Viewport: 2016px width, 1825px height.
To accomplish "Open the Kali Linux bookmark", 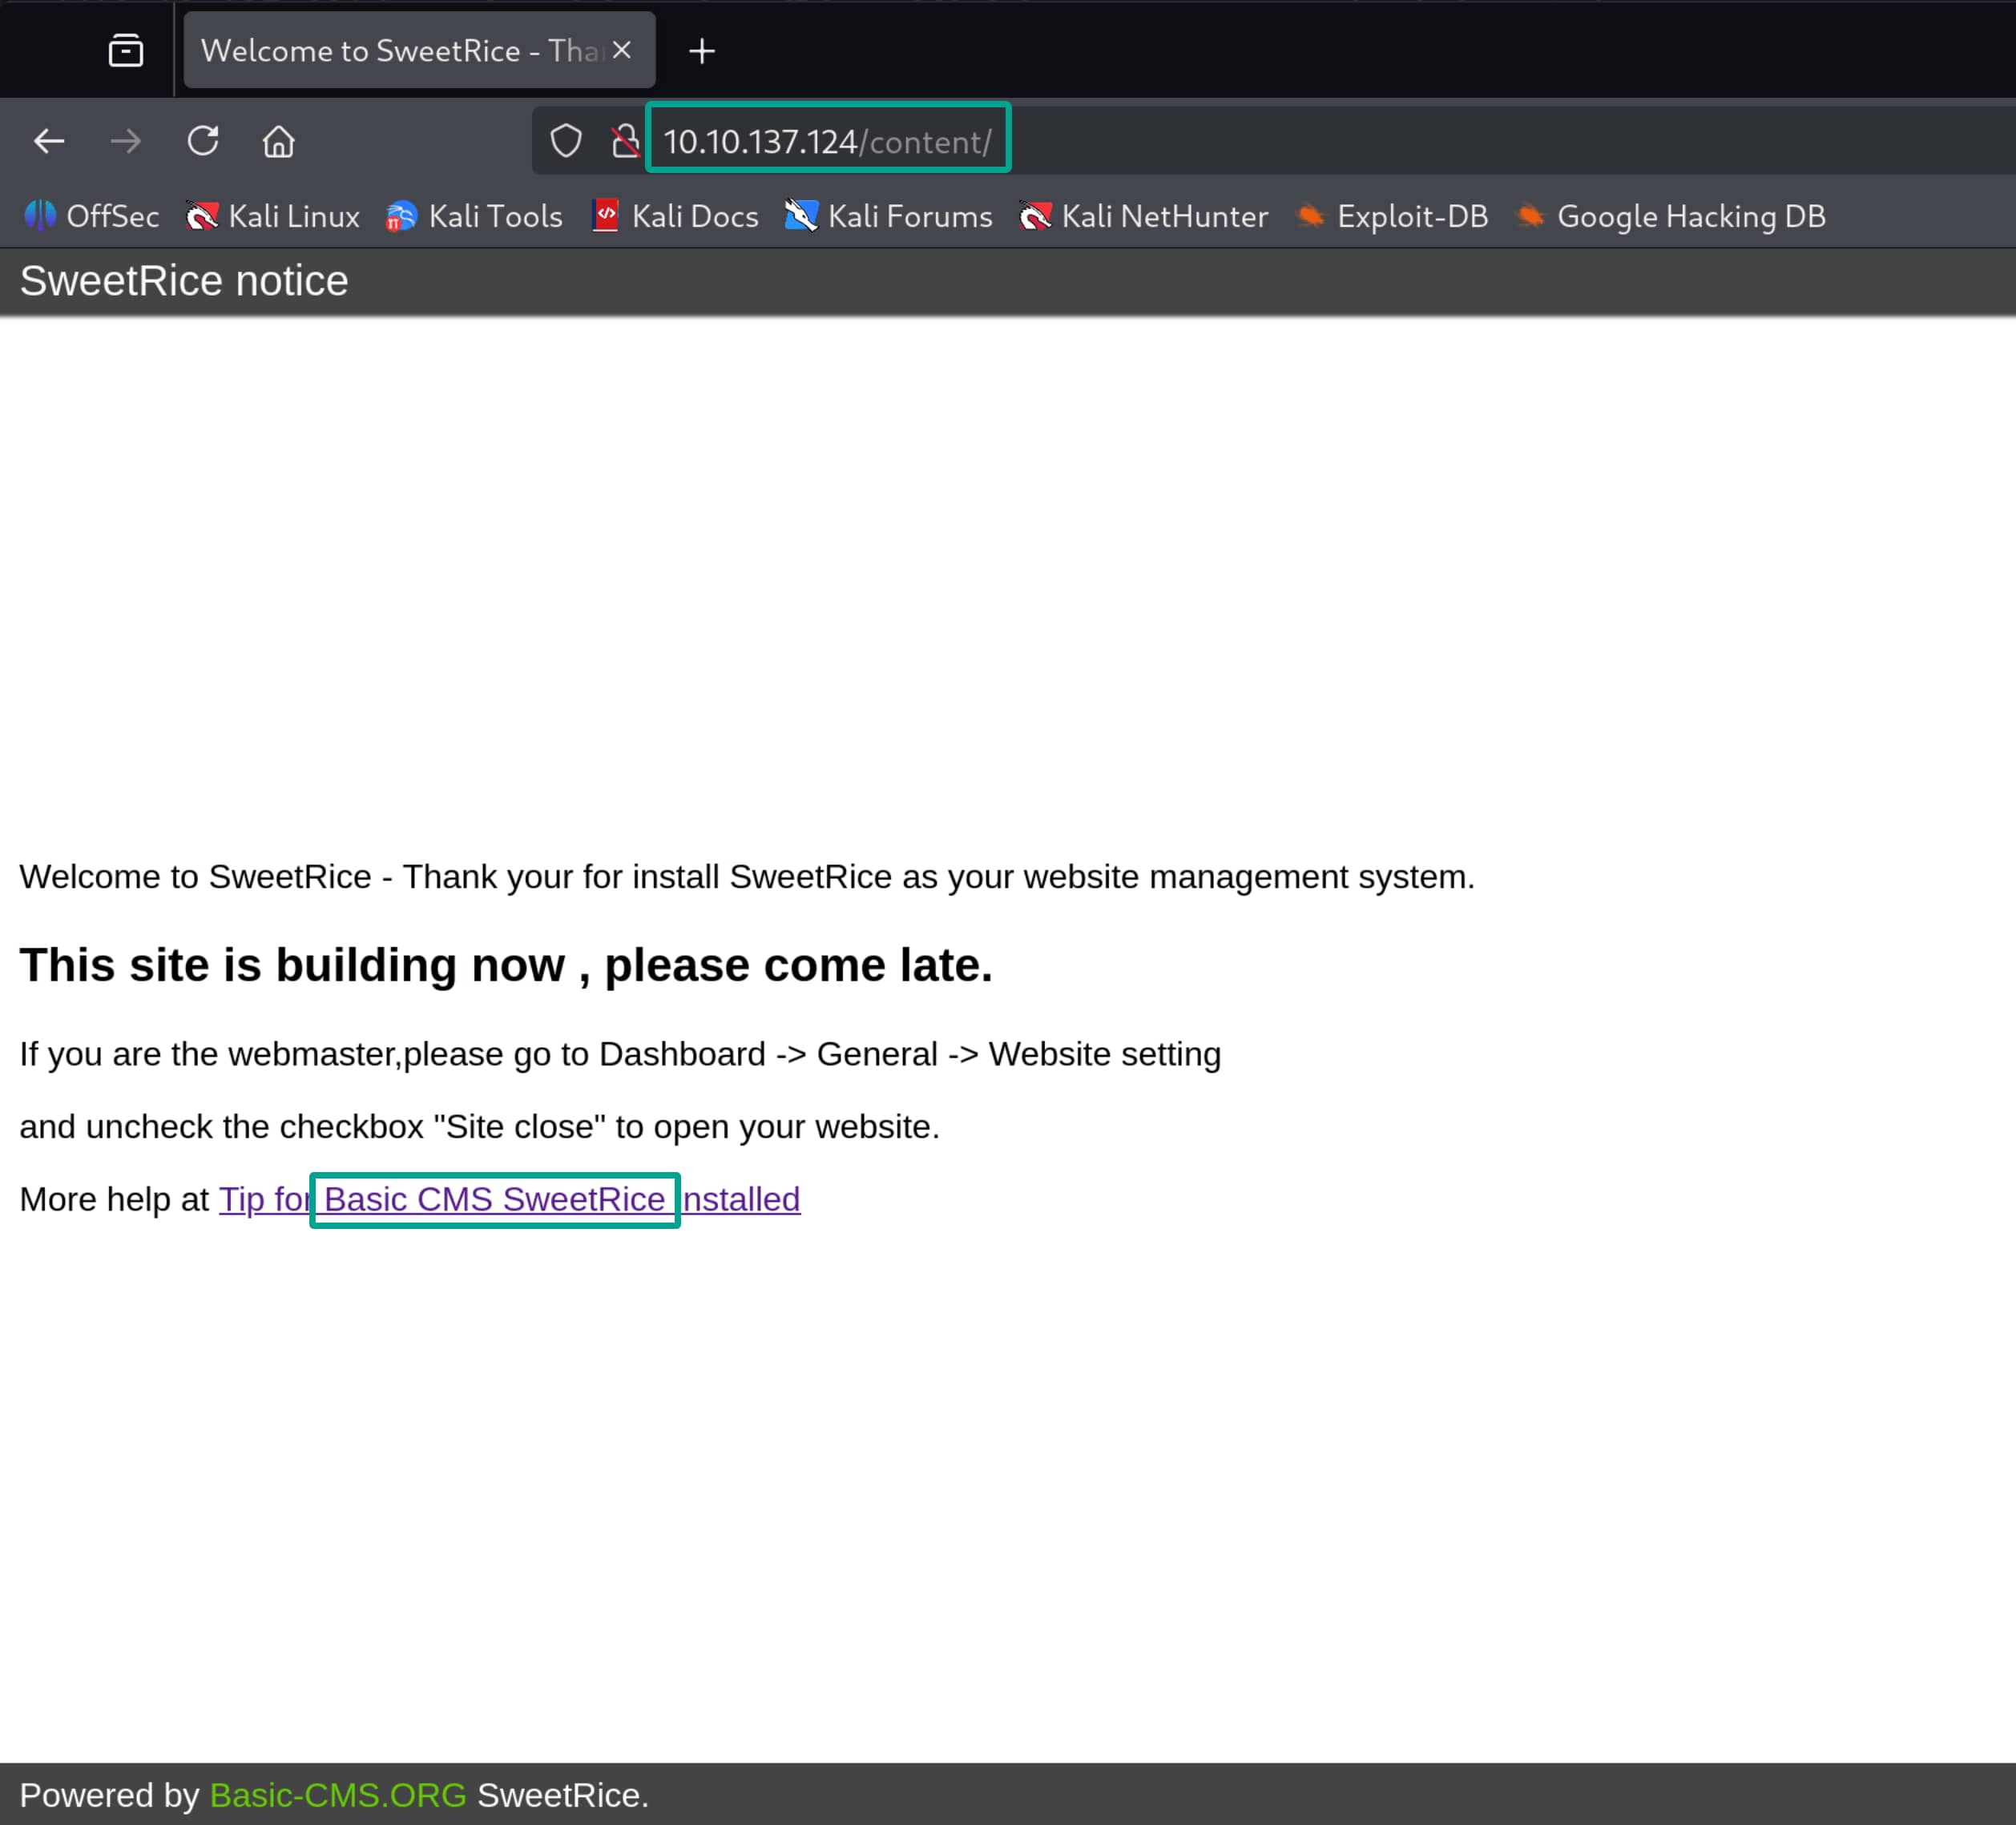I will coord(274,216).
